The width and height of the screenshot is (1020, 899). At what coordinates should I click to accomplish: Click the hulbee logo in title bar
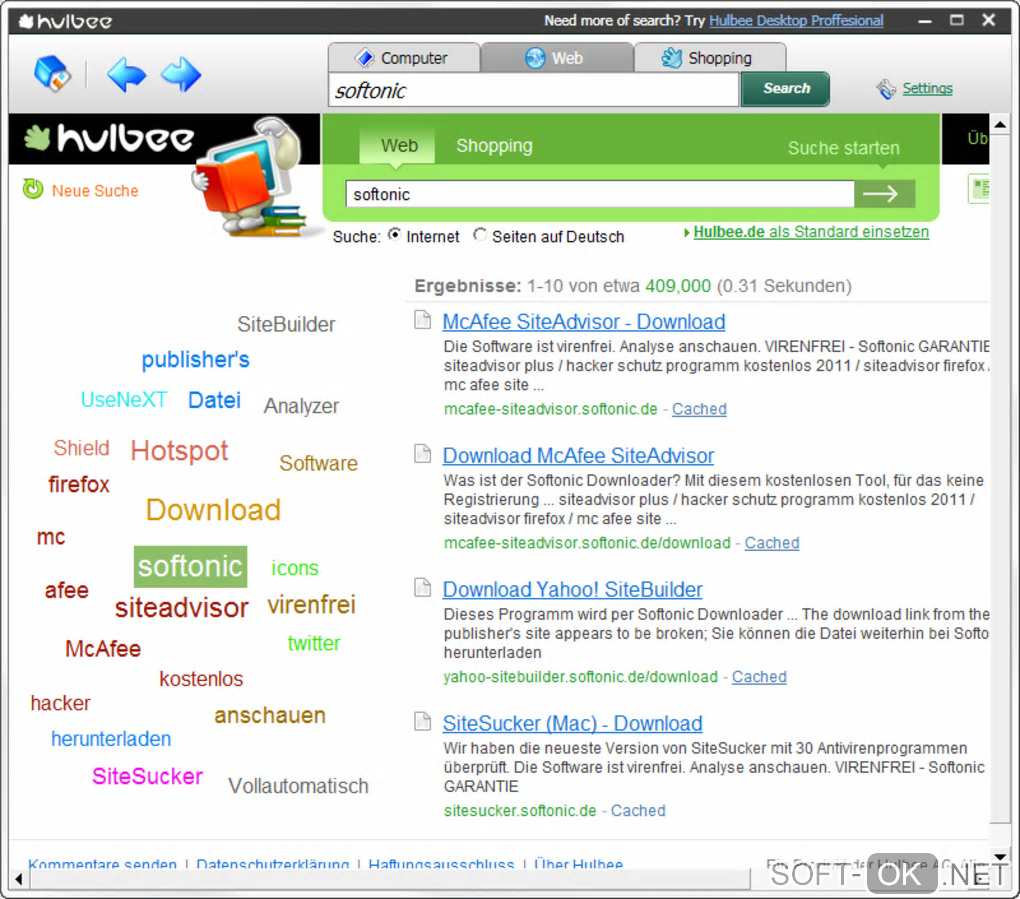(65, 21)
